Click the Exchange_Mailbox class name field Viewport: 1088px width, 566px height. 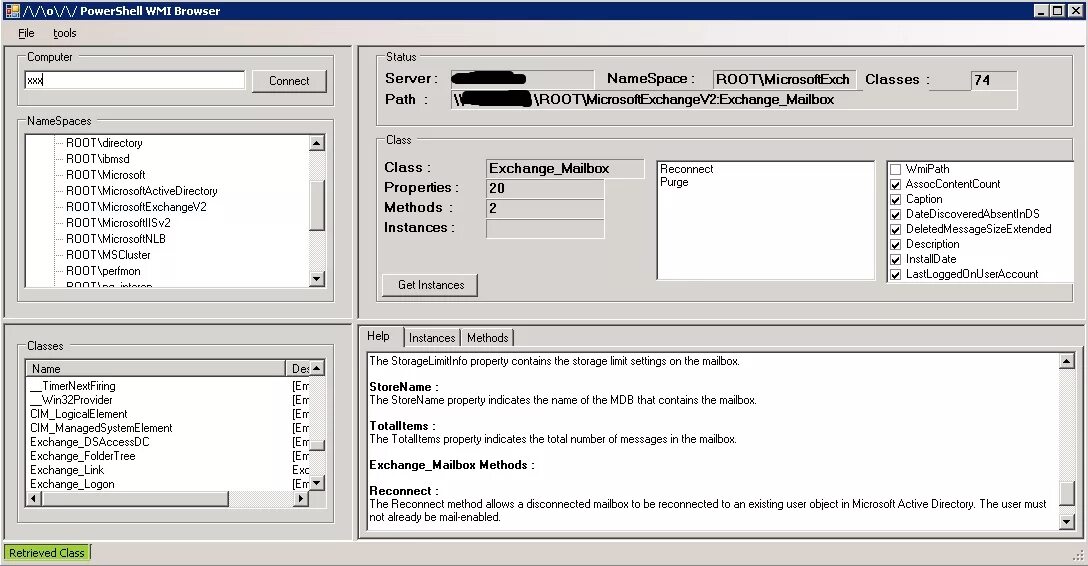pyautogui.click(x=565, y=169)
